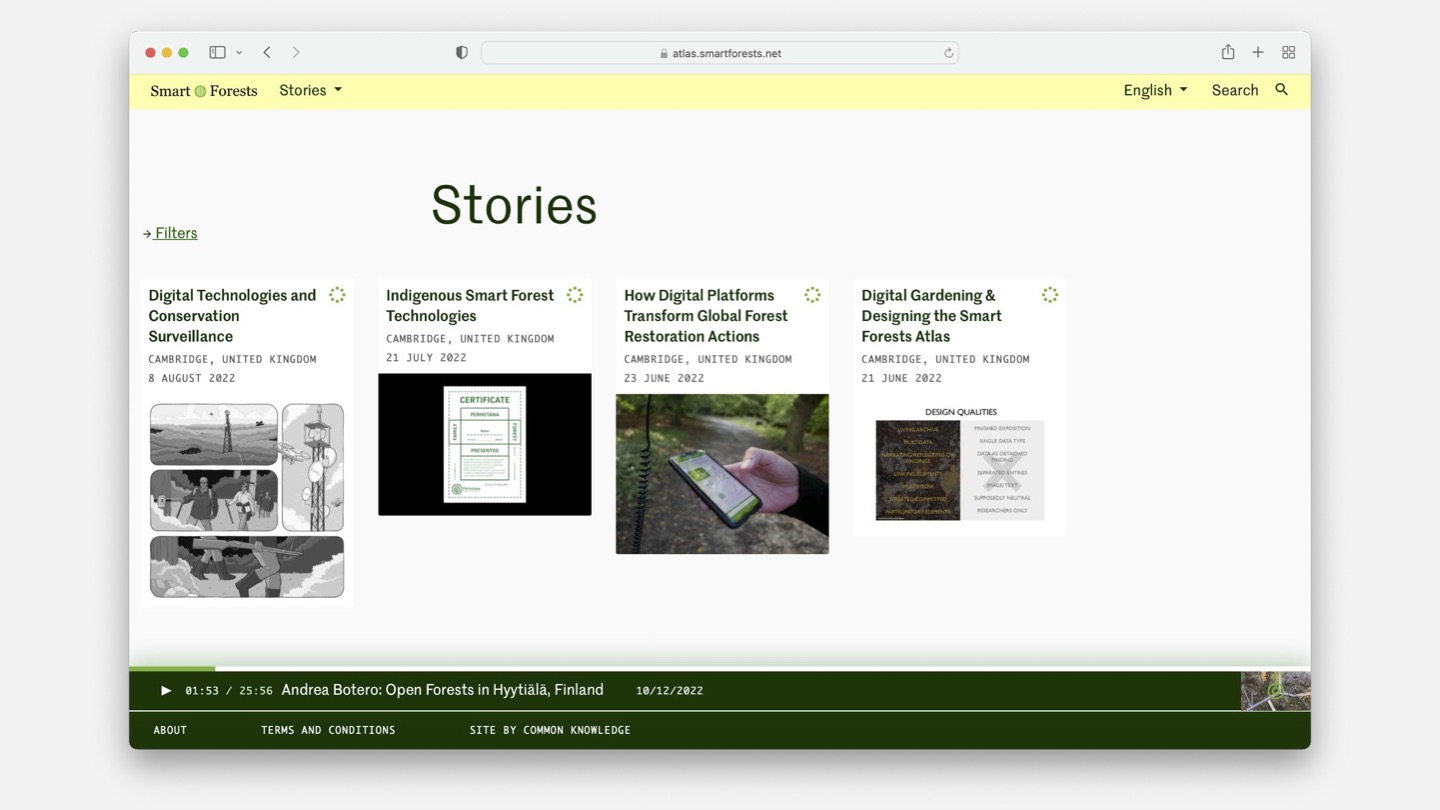This screenshot has width=1440, height=810.
Task: Open Digital Gardening & Designing the Smart Forests Atlas
Action: click(931, 316)
